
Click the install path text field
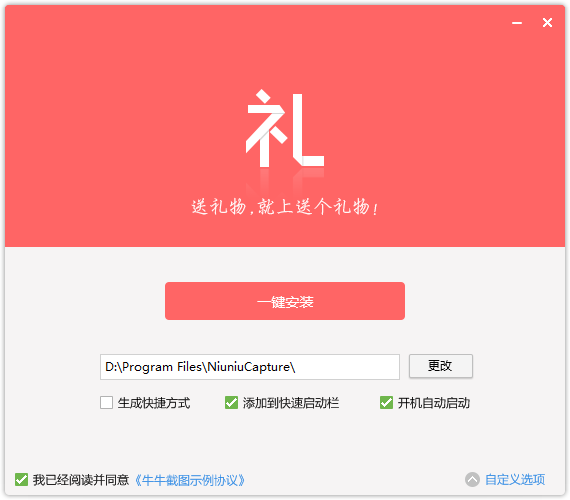coord(250,367)
